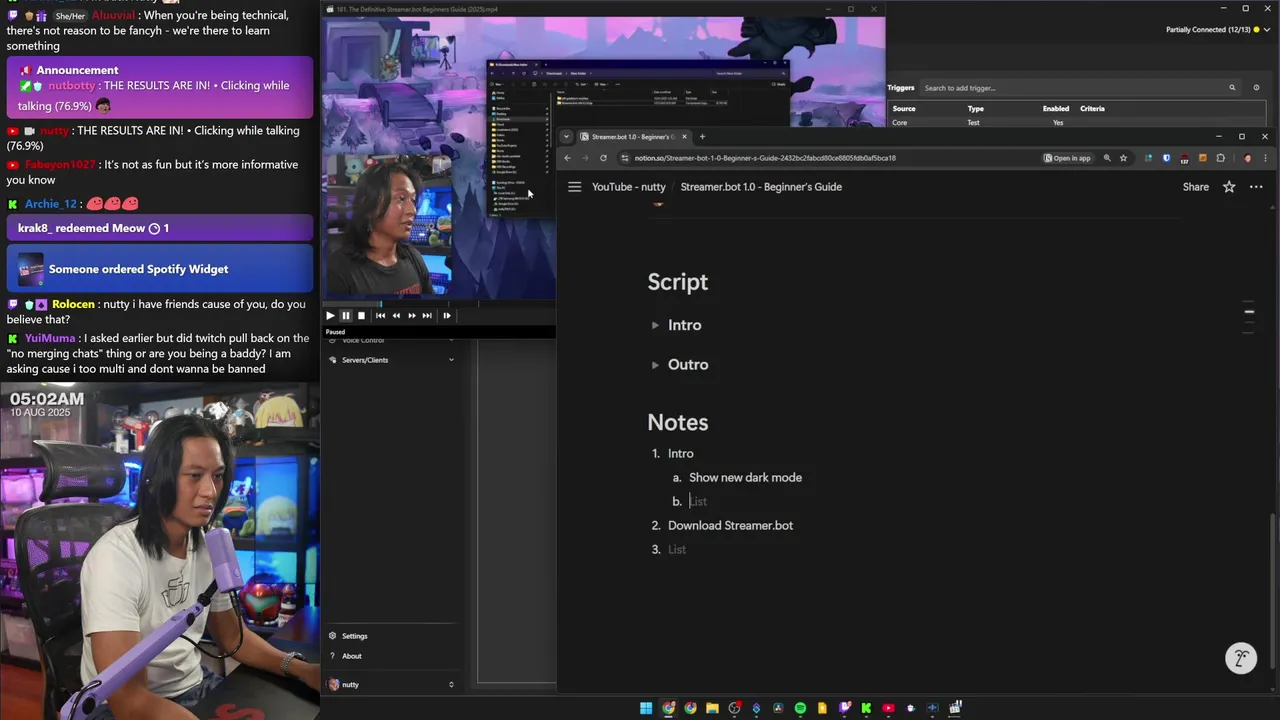Open the Bitwarden shield extension icon
This screenshot has height=720, width=1280.
tap(1166, 158)
